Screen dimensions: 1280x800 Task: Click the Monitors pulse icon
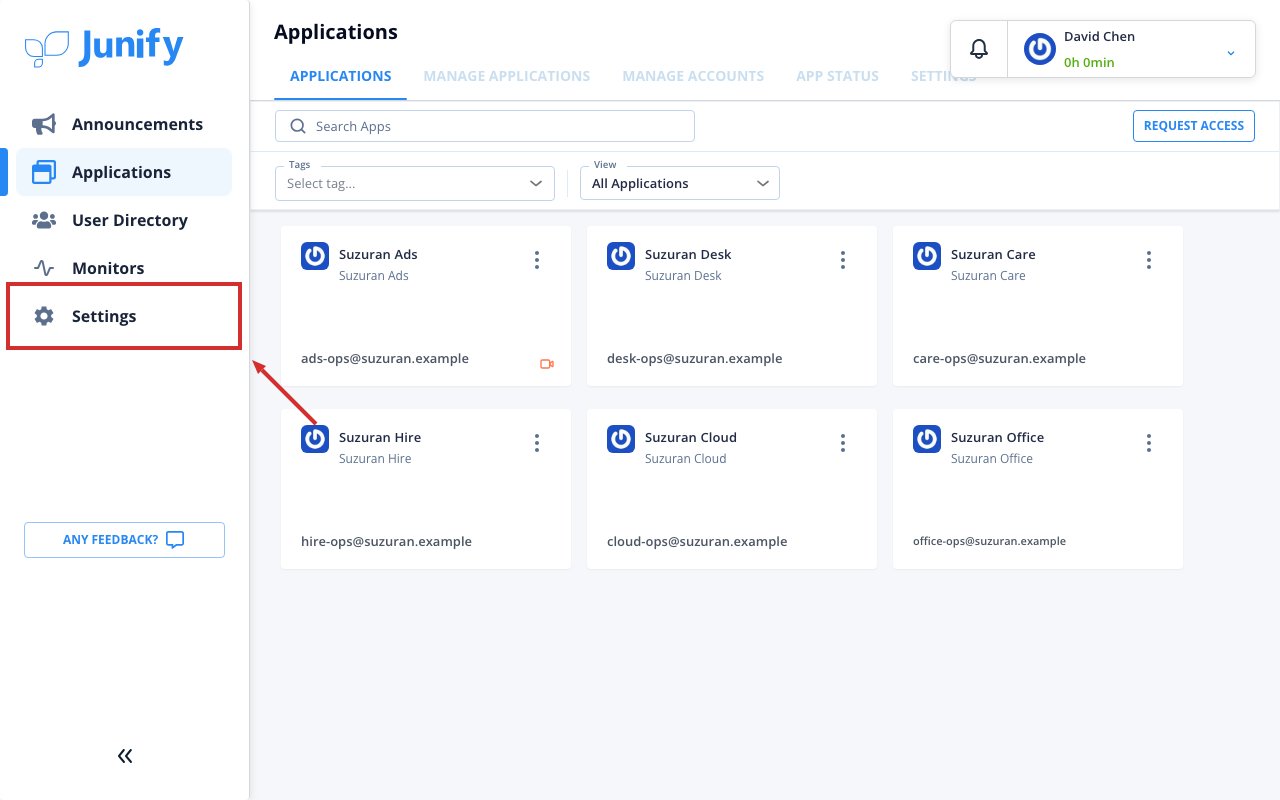pos(44,268)
